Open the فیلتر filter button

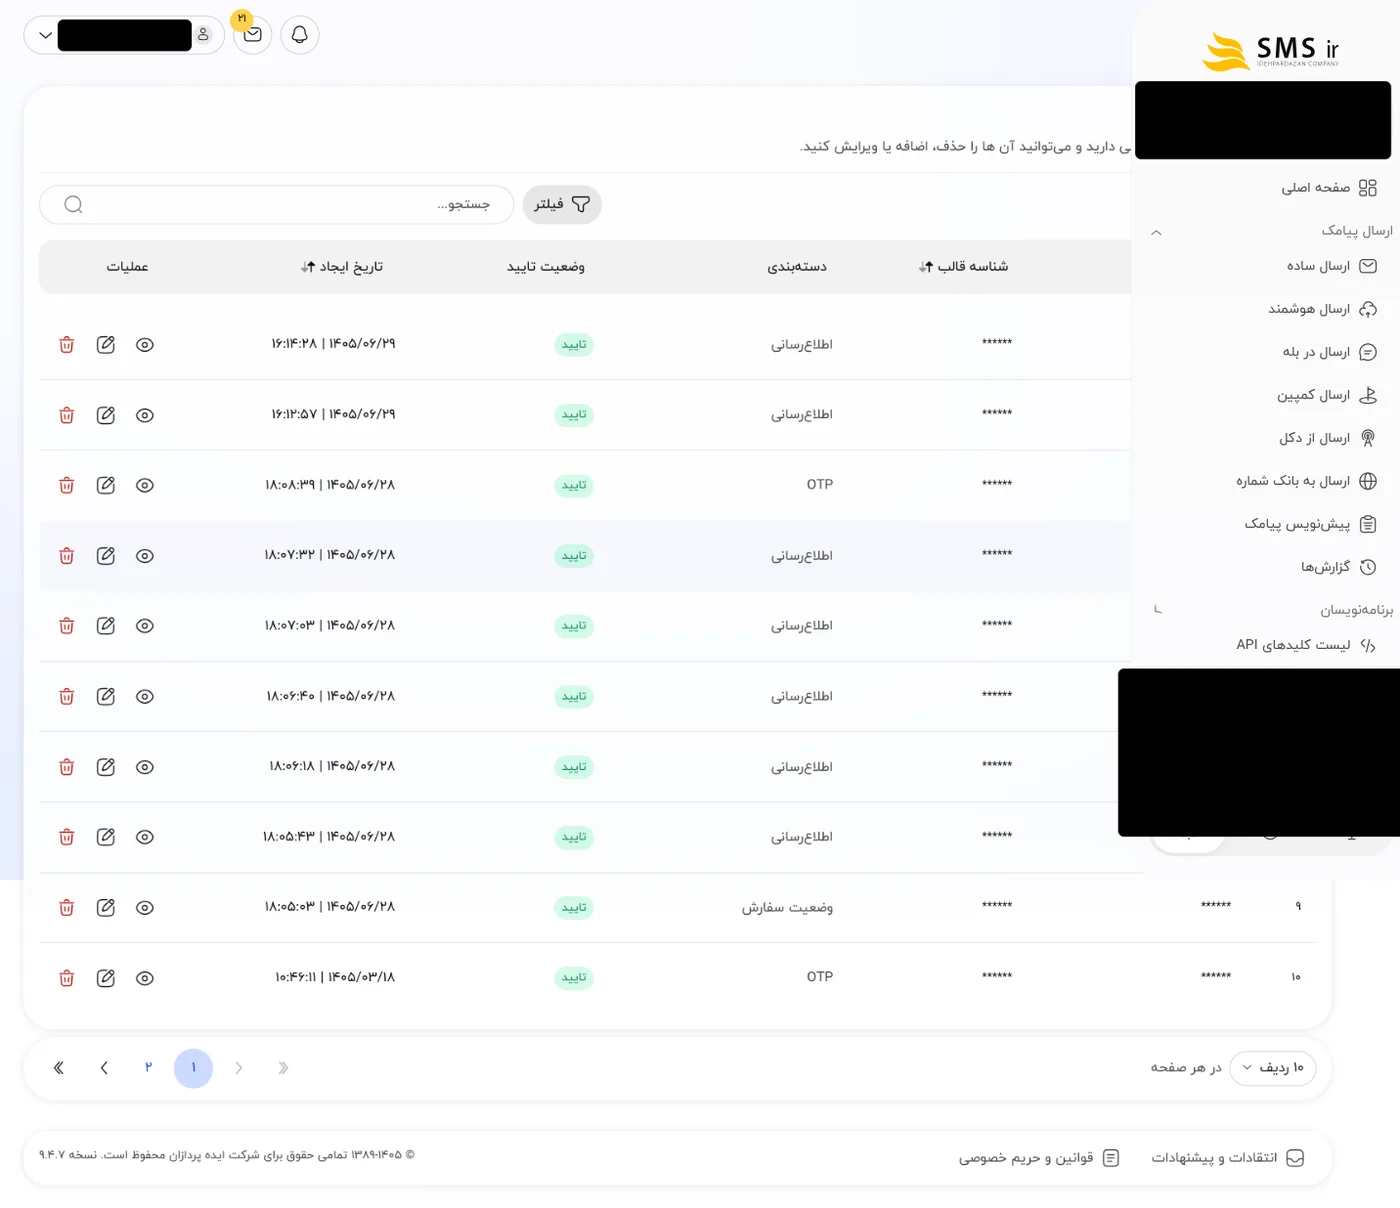point(562,205)
